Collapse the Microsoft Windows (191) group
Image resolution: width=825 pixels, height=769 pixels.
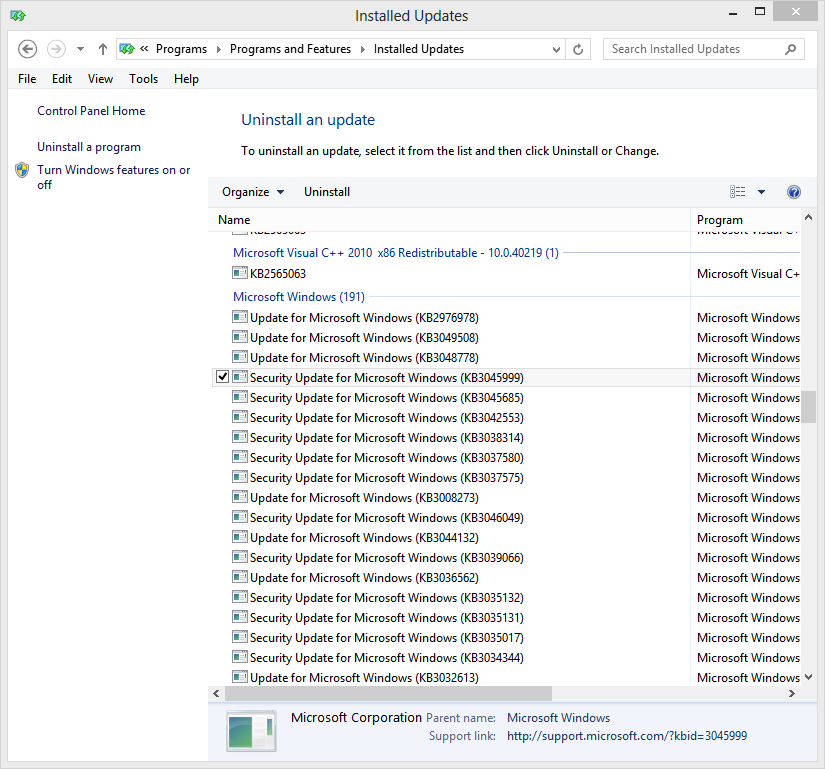299,297
